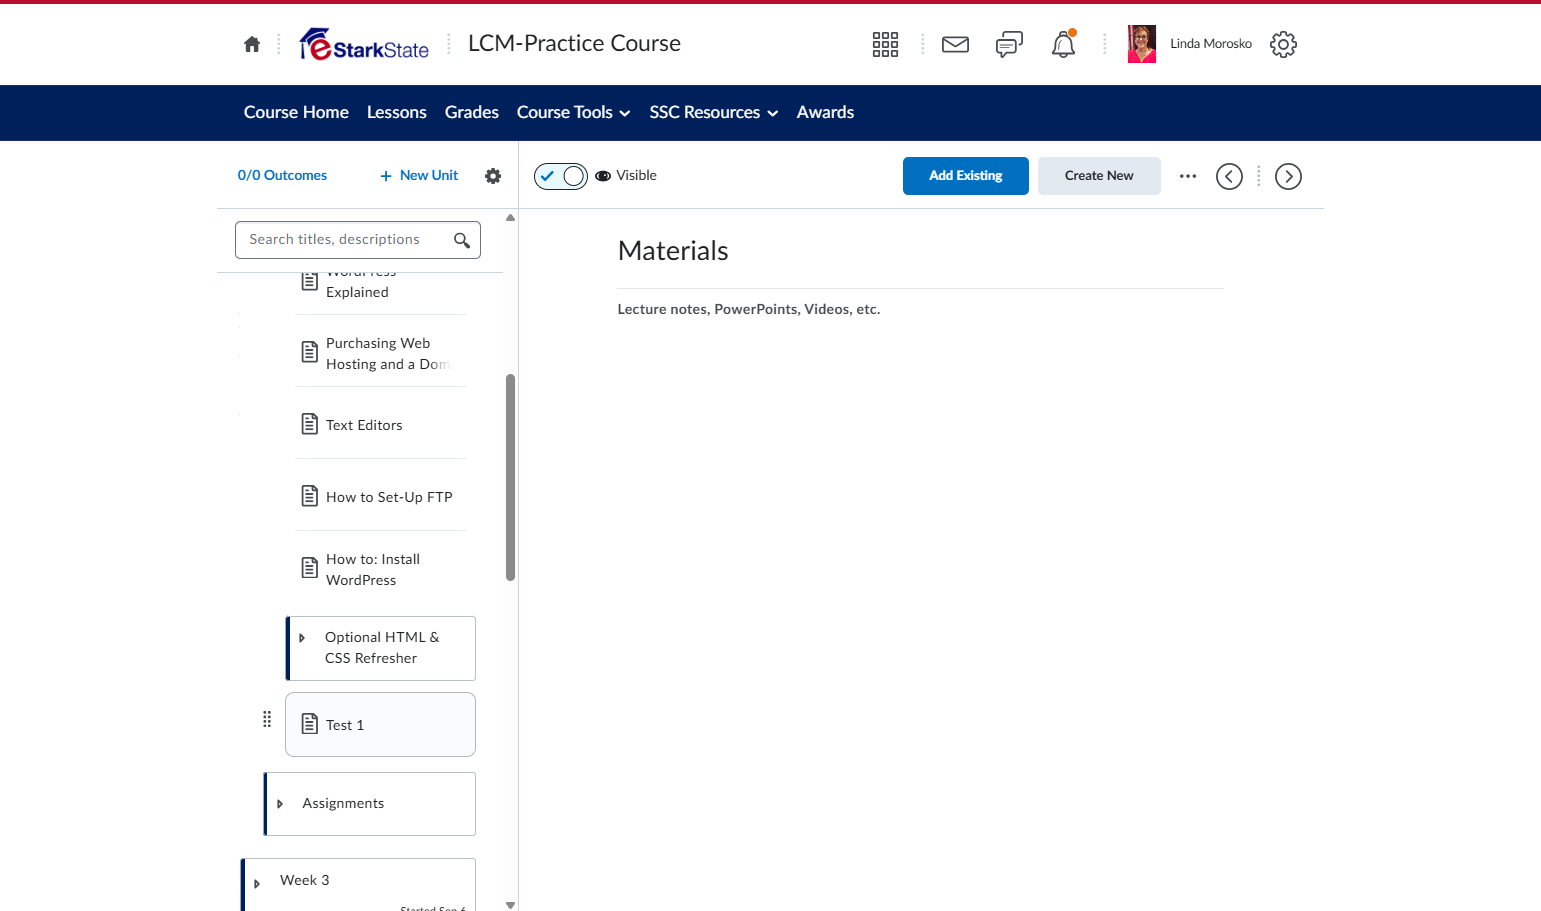Click the Text Editors document icon
This screenshot has height=911, width=1541.
[x=310, y=424]
